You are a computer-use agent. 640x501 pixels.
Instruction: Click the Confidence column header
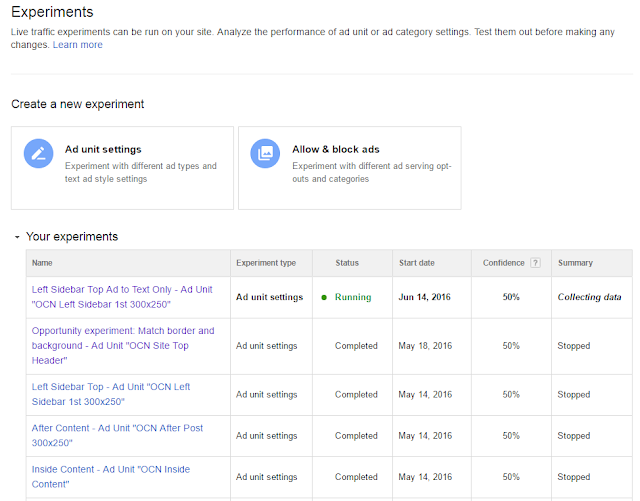point(503,263)
